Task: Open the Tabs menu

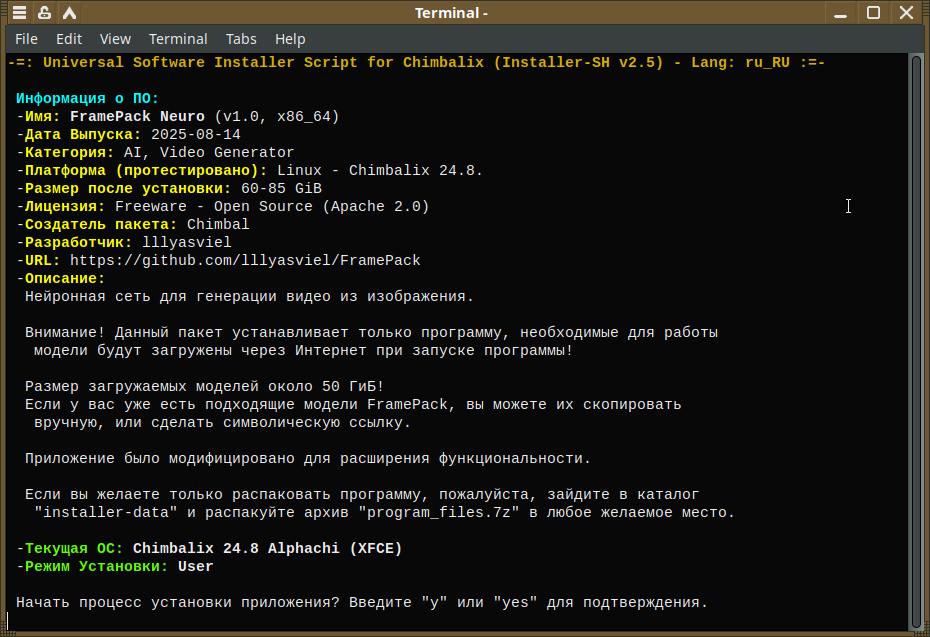Action: (x=241, y=39)
